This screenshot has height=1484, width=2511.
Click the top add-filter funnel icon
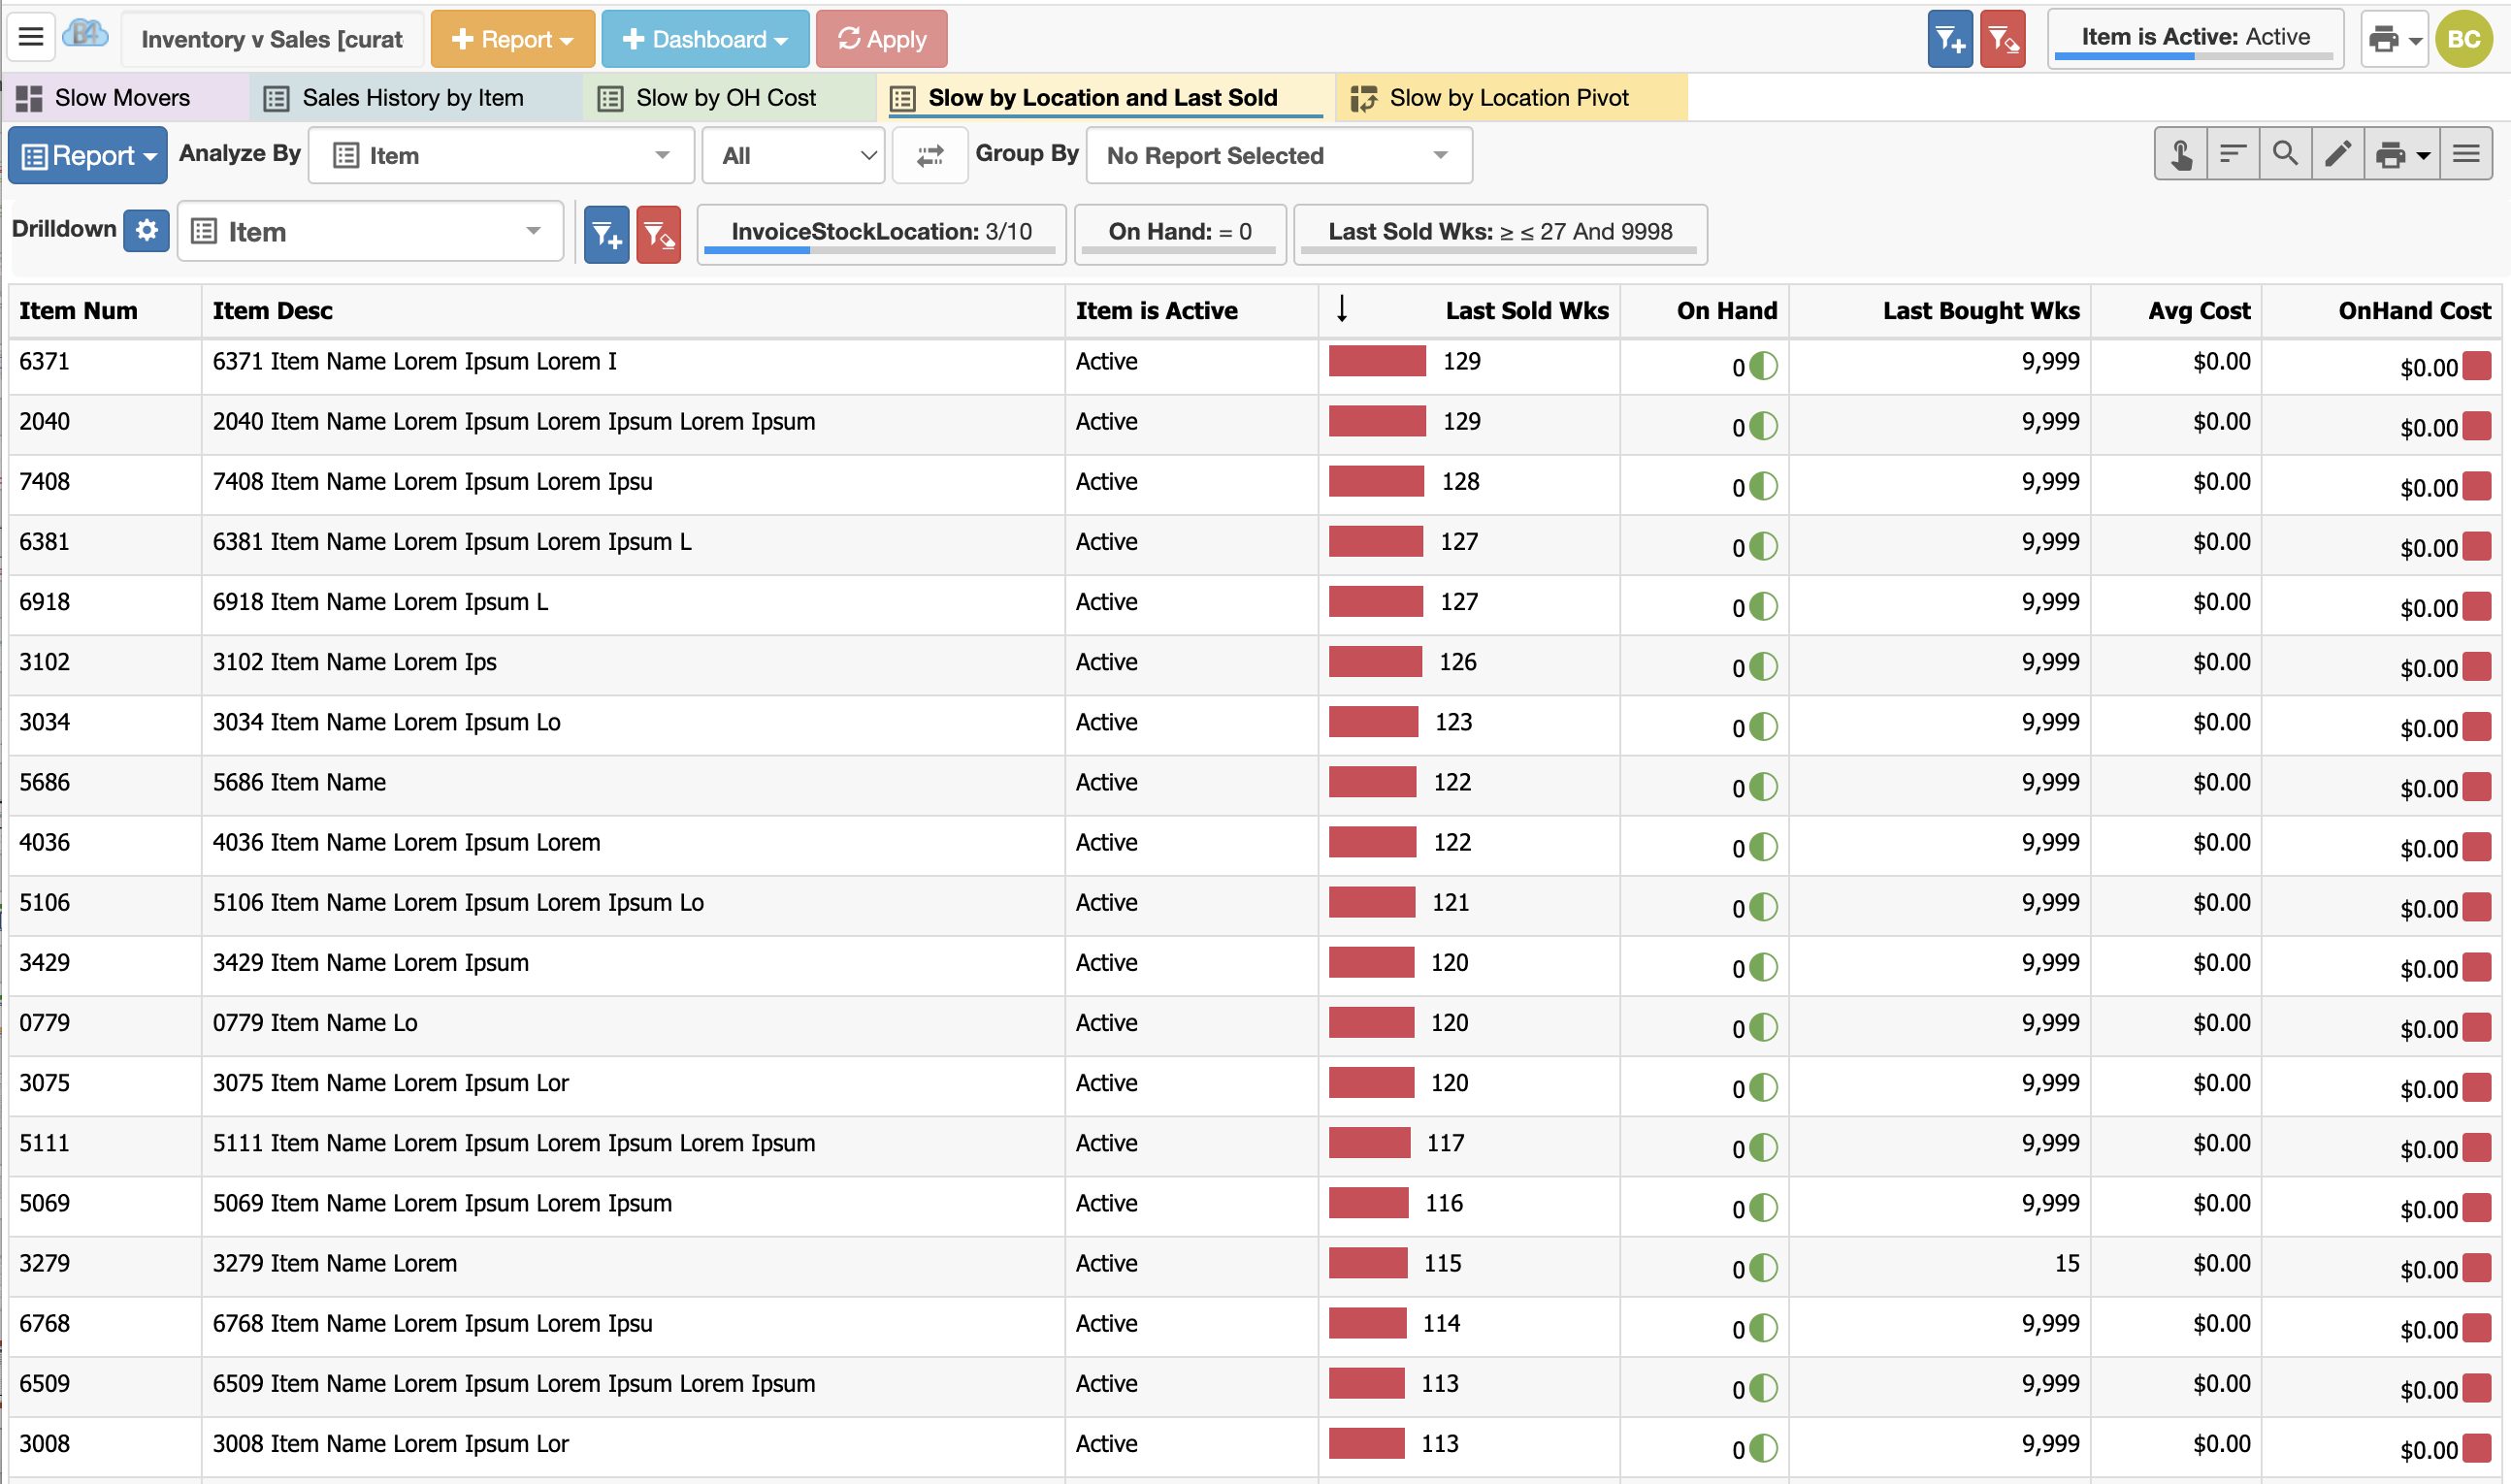(x=1950, y=39)
